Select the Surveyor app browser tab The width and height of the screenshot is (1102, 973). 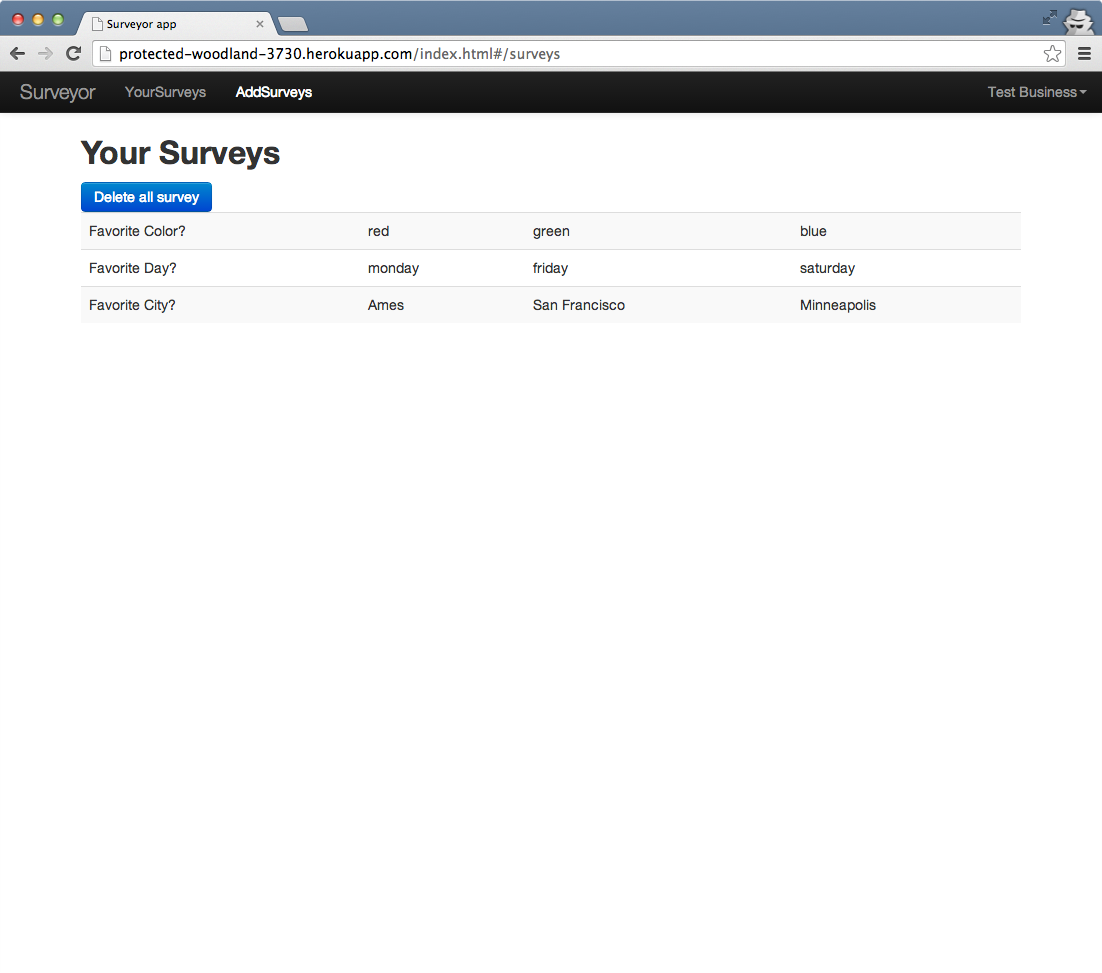176,24
